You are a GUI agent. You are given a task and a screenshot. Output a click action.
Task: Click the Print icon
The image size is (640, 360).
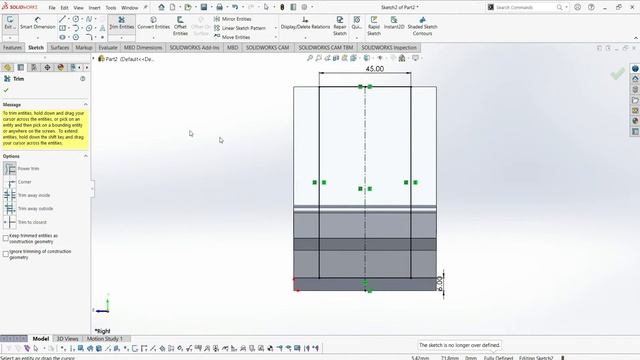click(220, 7)
